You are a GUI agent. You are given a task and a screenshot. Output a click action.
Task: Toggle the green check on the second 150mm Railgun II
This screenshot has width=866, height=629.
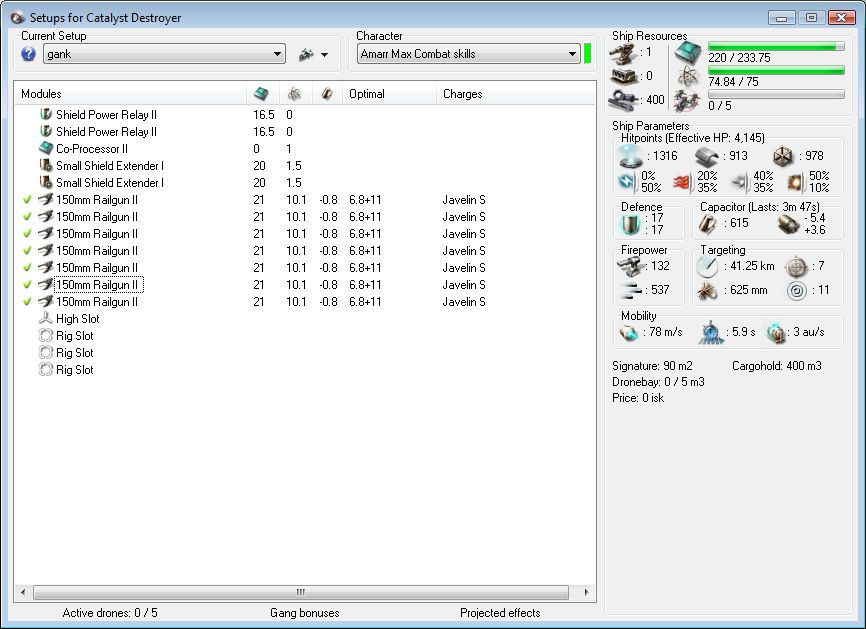pyautogui.click(x=27, y=216)
